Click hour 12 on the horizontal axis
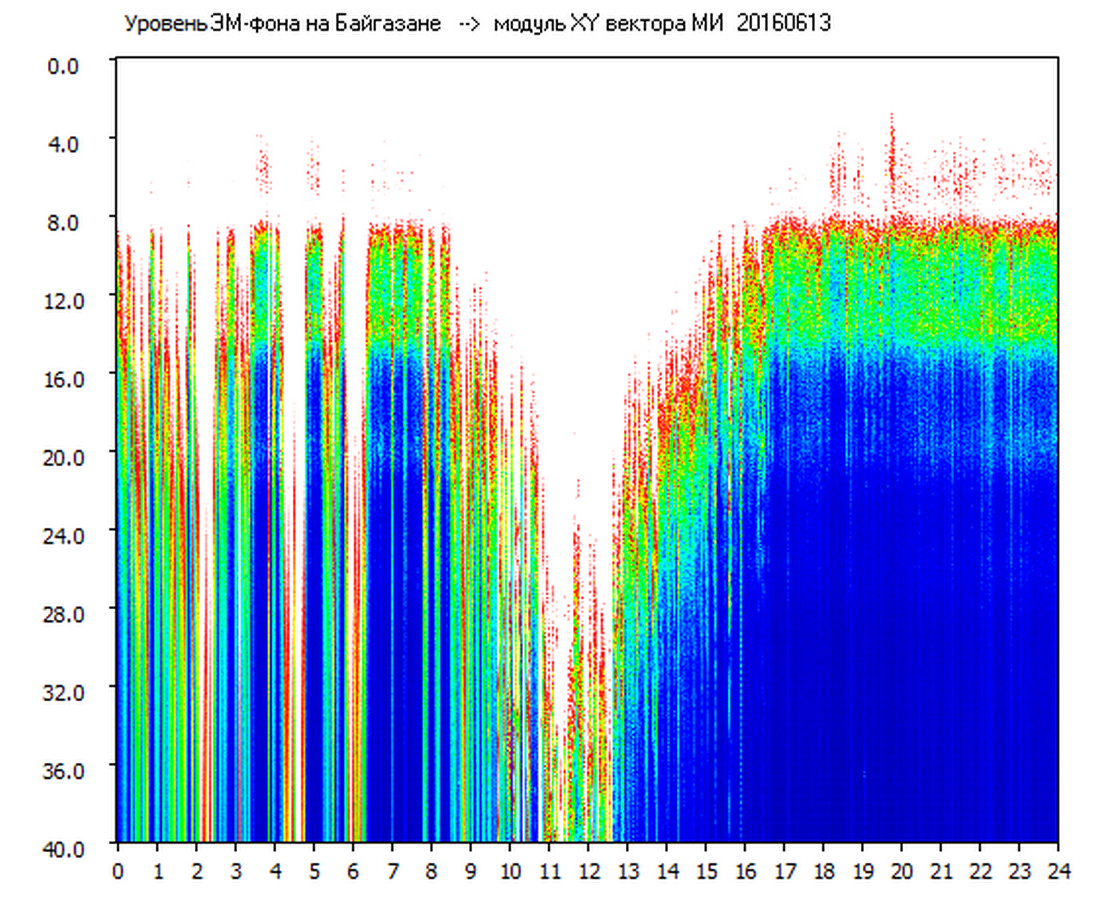1096x900 pixels. click(588, 870)
